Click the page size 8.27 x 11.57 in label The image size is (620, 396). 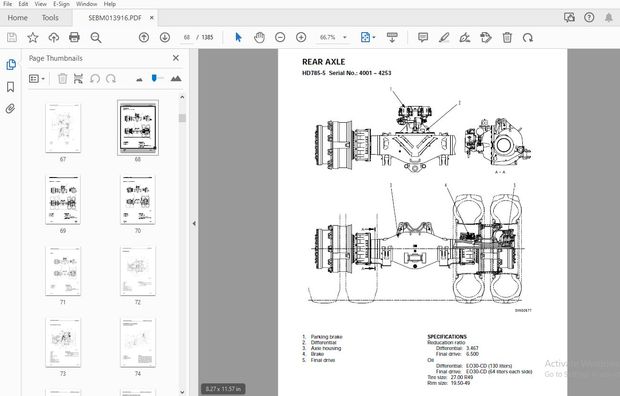pos(223,389)
